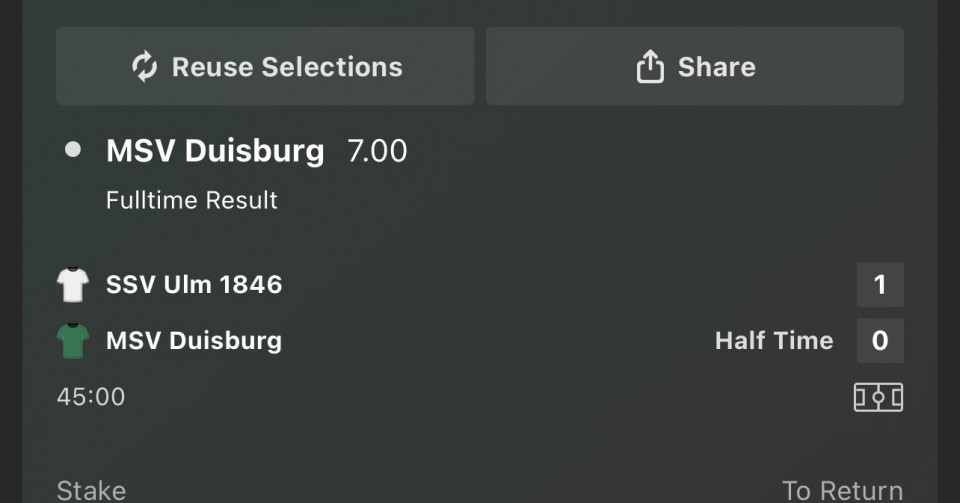Click the To Return label
This screenshot has width=960, height=503.
coord(842,490)
